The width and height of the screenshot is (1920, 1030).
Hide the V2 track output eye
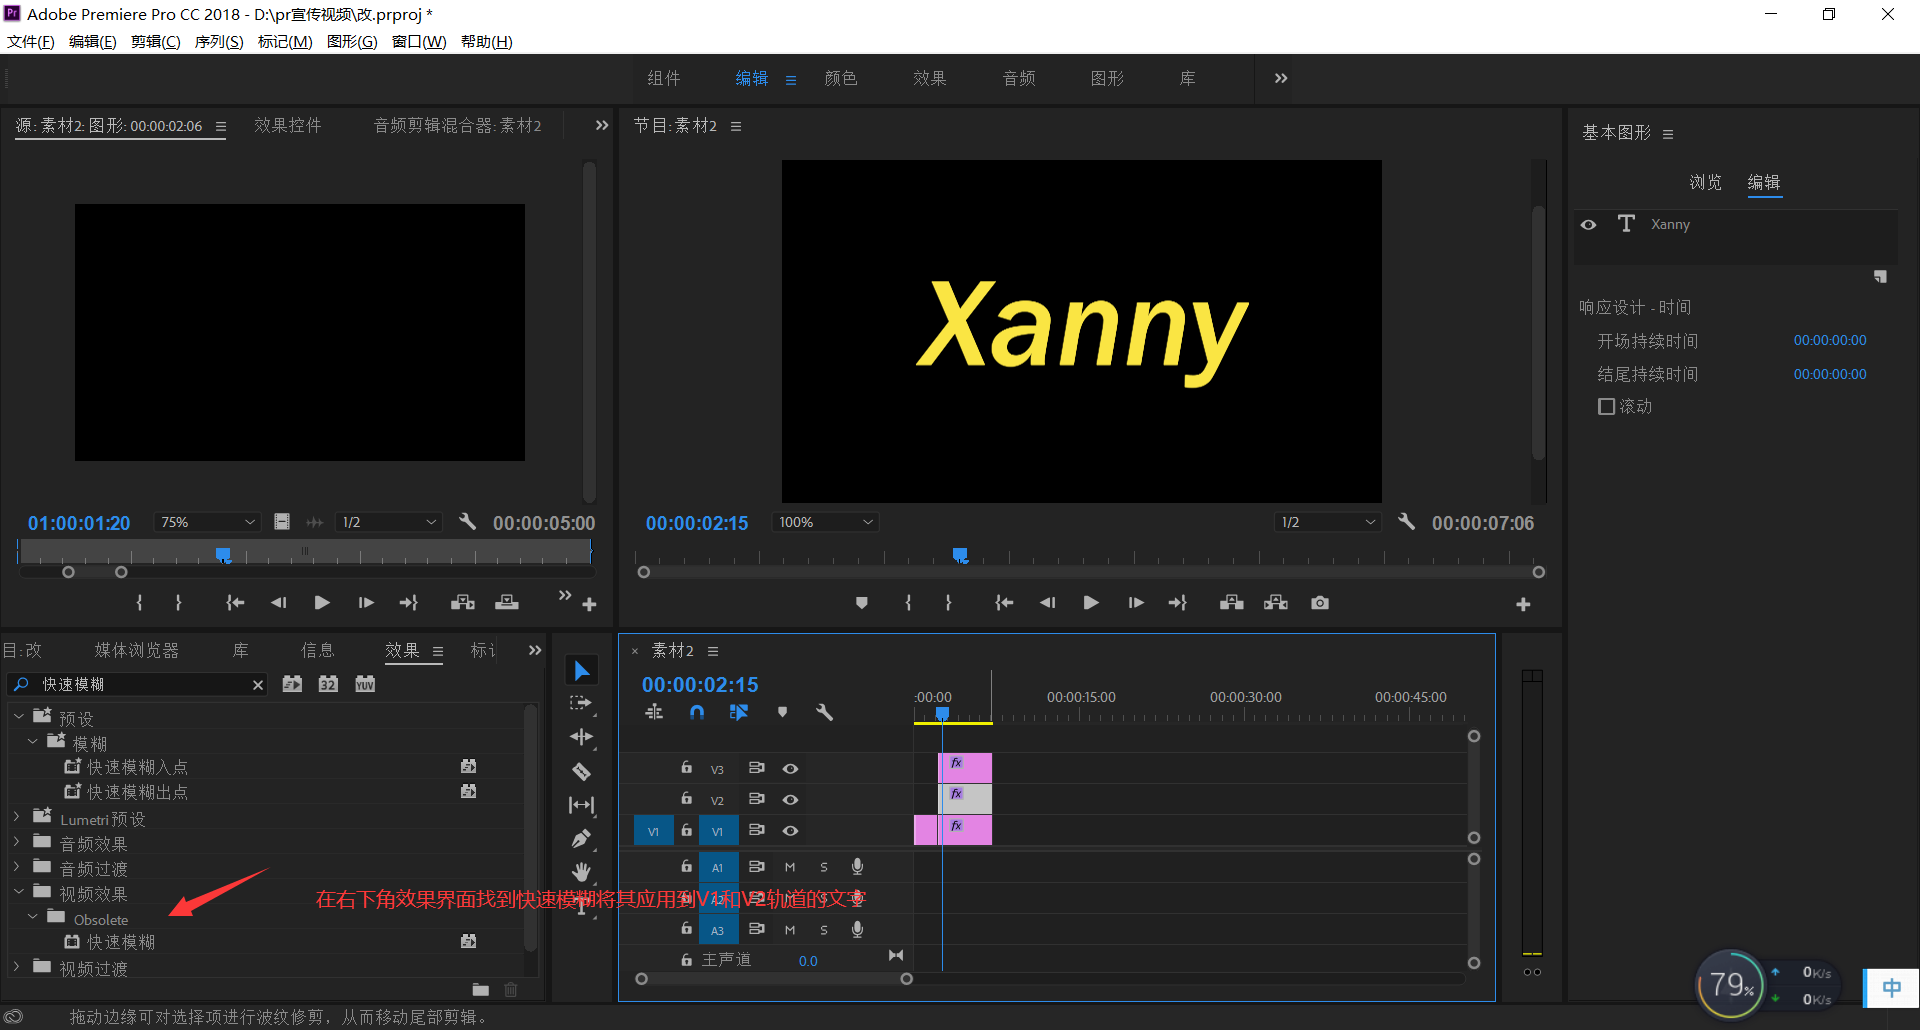tap(790, 799)
